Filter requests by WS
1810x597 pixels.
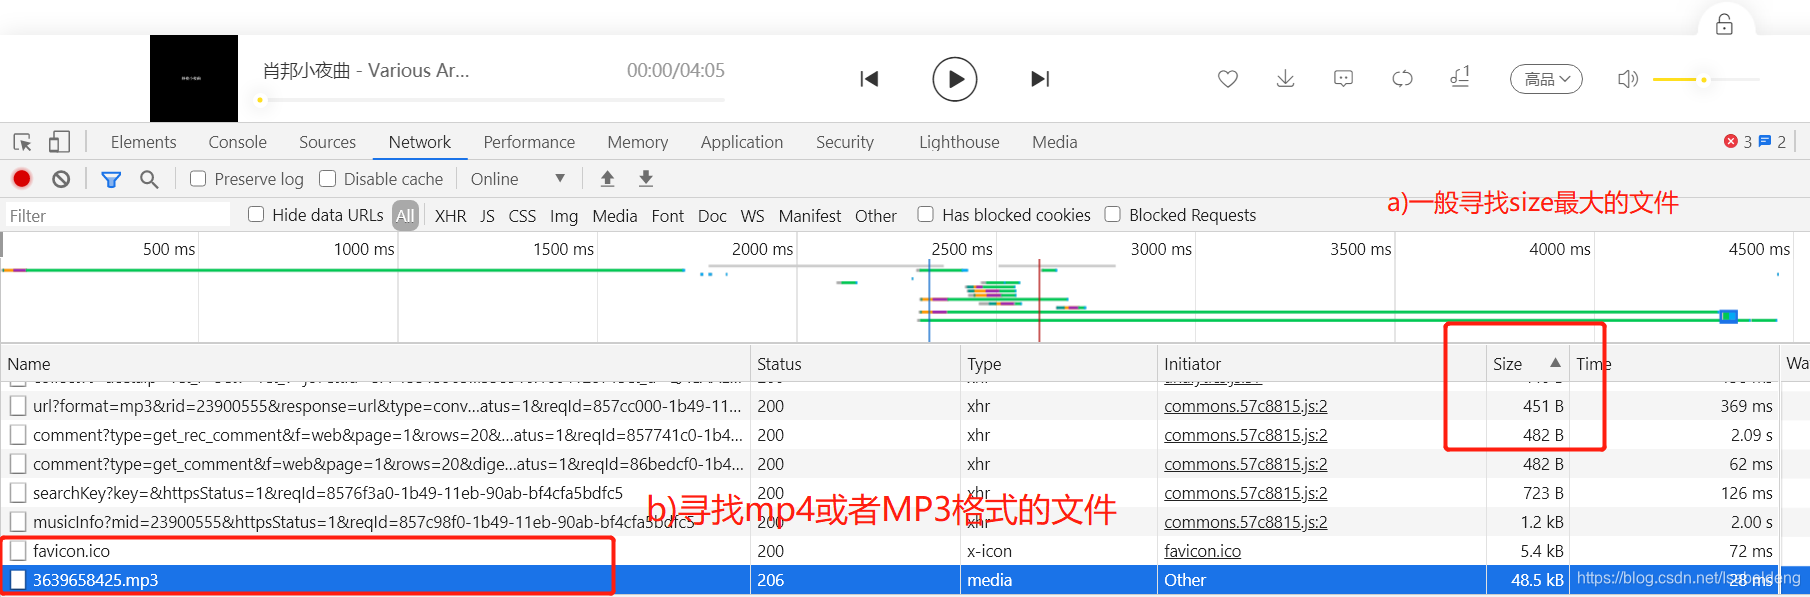[752, 216]
